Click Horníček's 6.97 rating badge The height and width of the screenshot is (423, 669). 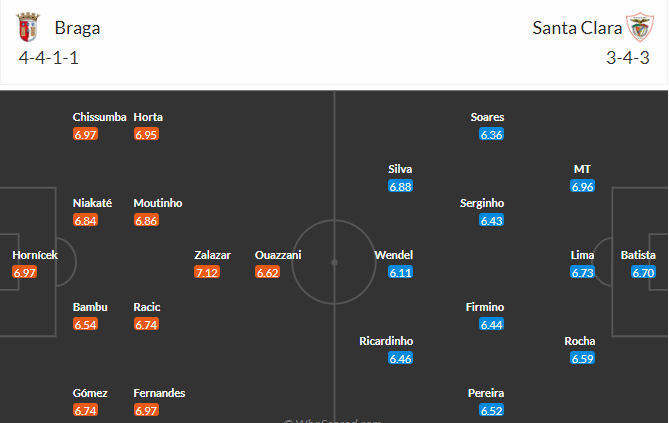click(25, 272)
